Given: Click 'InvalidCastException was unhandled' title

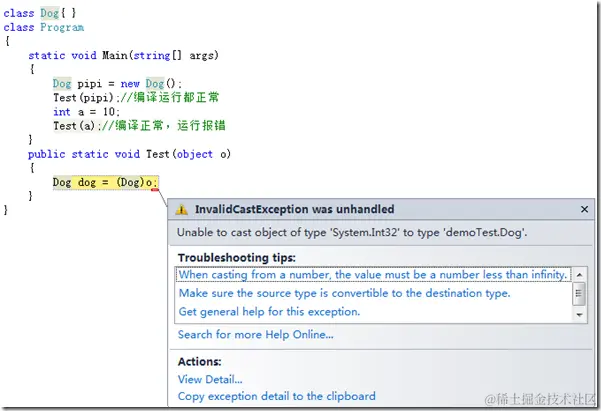Looking at the screenshot, I should point(294,209).
